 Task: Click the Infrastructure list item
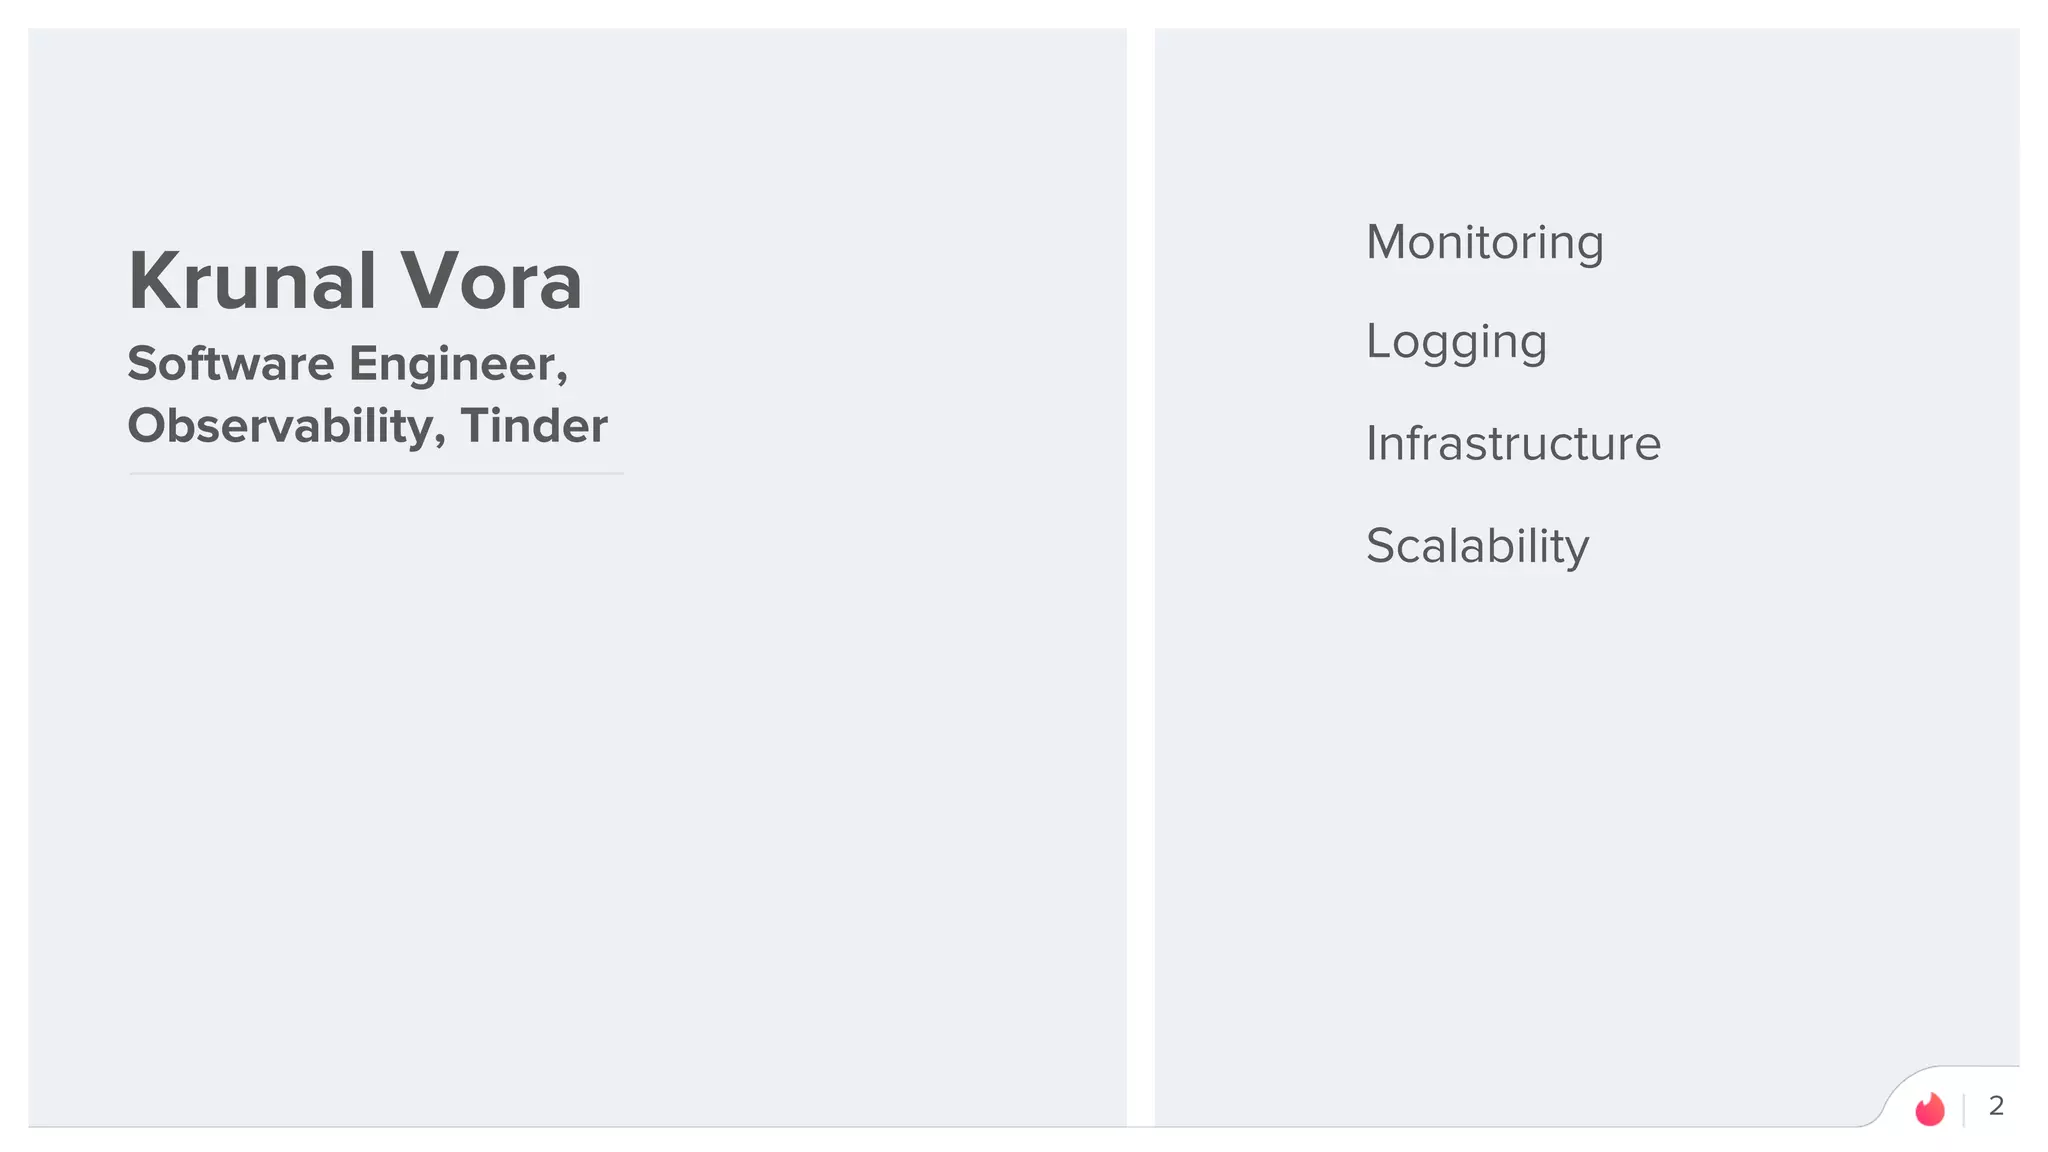(1513, 444)
